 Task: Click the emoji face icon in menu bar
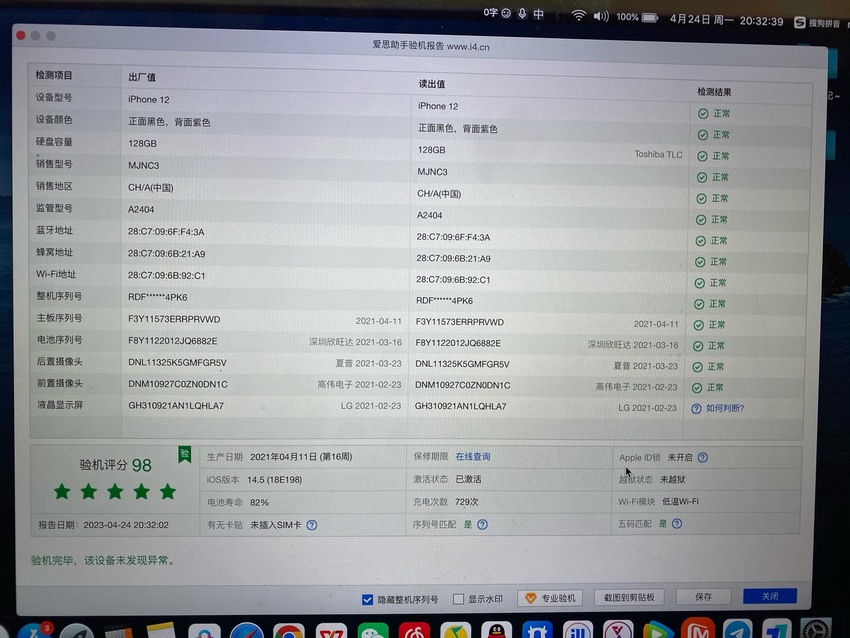click(x=506, y=14)
